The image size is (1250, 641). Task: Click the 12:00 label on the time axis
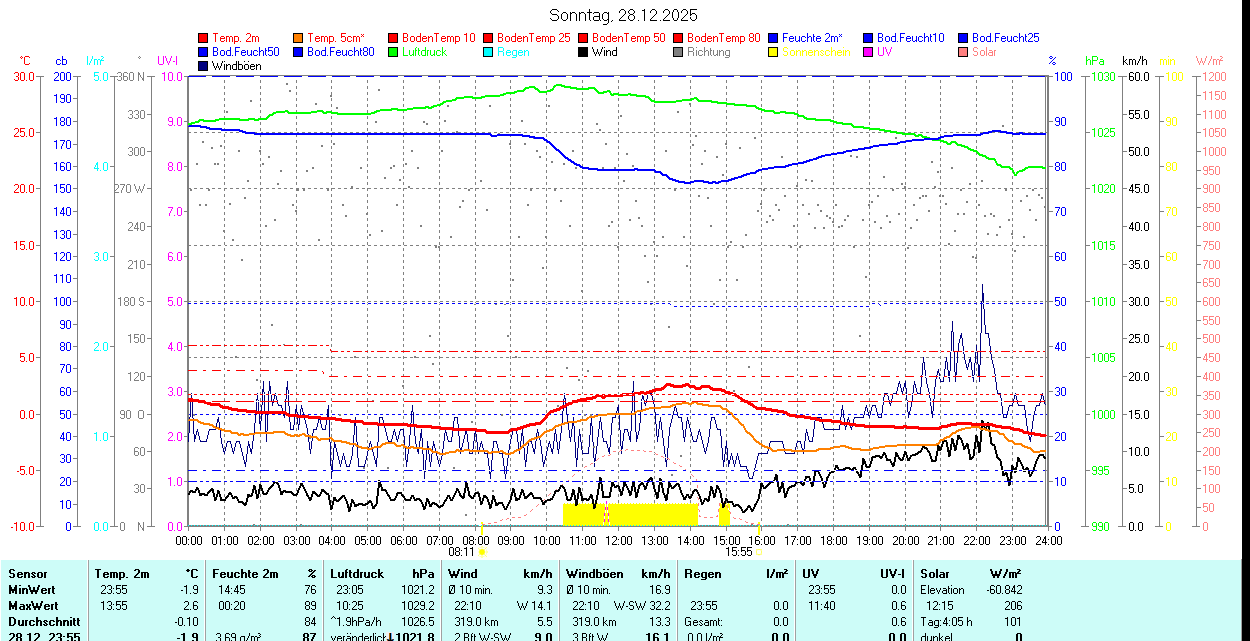point(619,540)
